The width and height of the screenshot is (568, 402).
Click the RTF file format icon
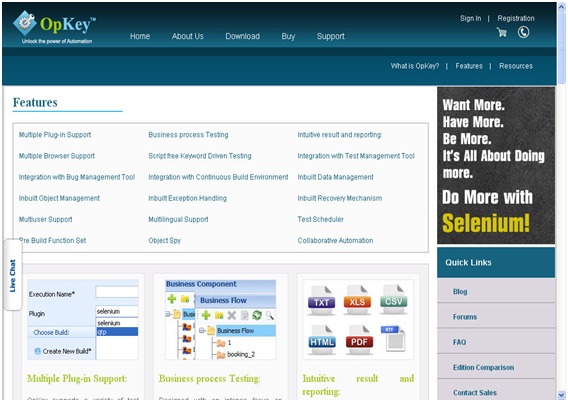[x=393, y=338]
